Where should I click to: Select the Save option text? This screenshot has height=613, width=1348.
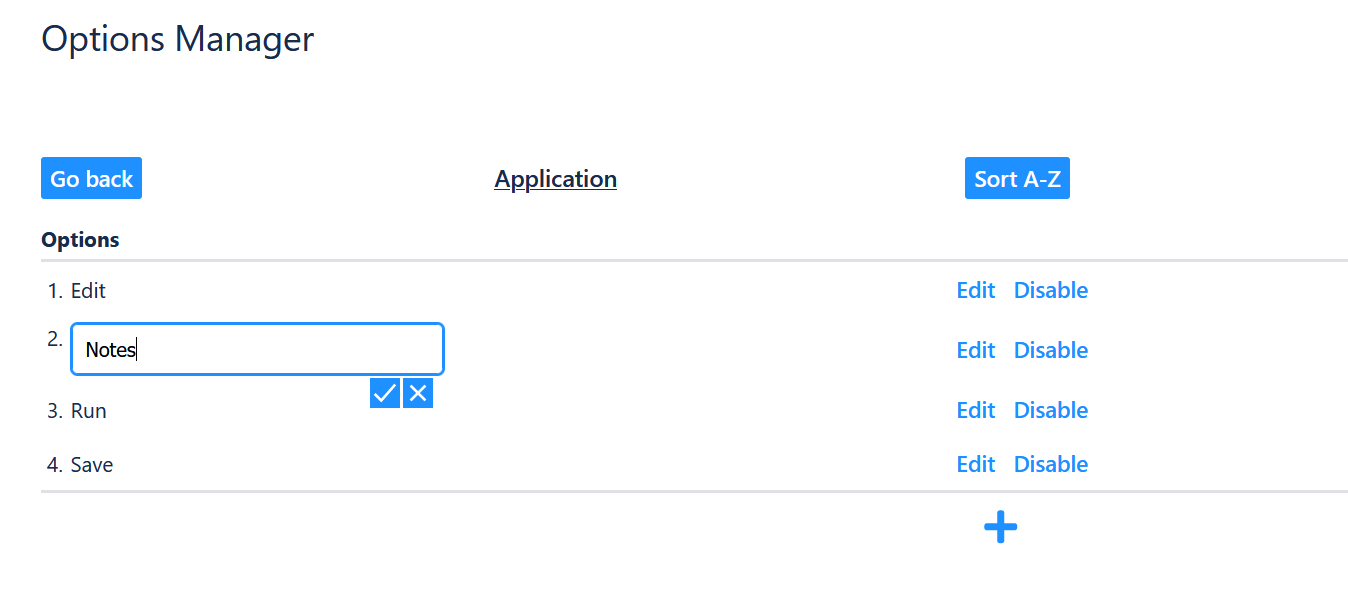[x=92, y=465]
